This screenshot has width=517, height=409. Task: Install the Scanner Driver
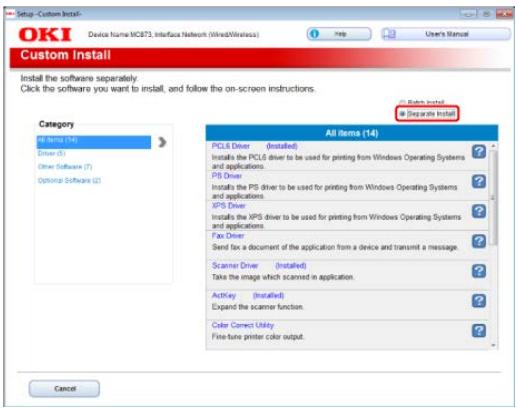[235, 265]
